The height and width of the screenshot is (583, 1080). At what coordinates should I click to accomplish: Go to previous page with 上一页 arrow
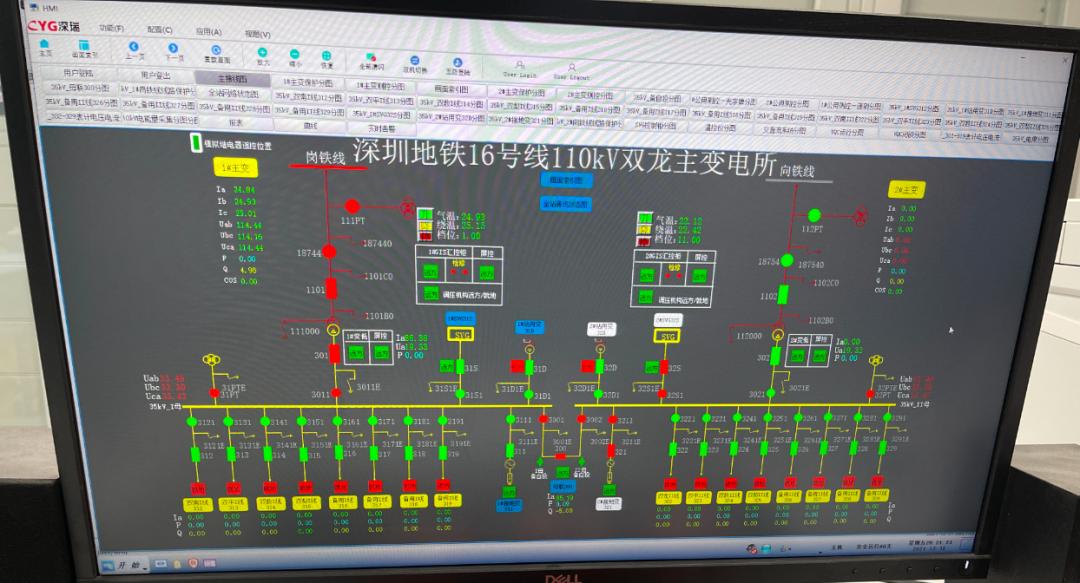(134, 49)
